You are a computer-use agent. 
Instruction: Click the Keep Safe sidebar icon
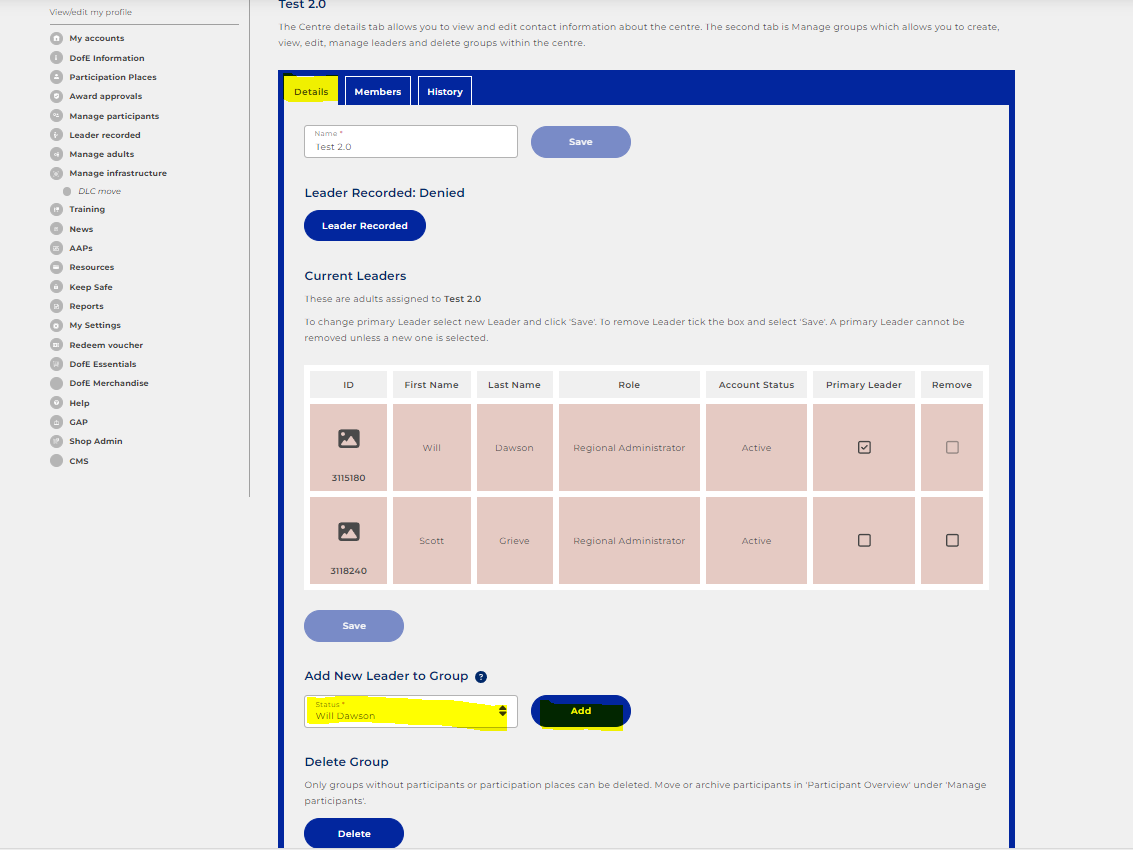[56, 287]
